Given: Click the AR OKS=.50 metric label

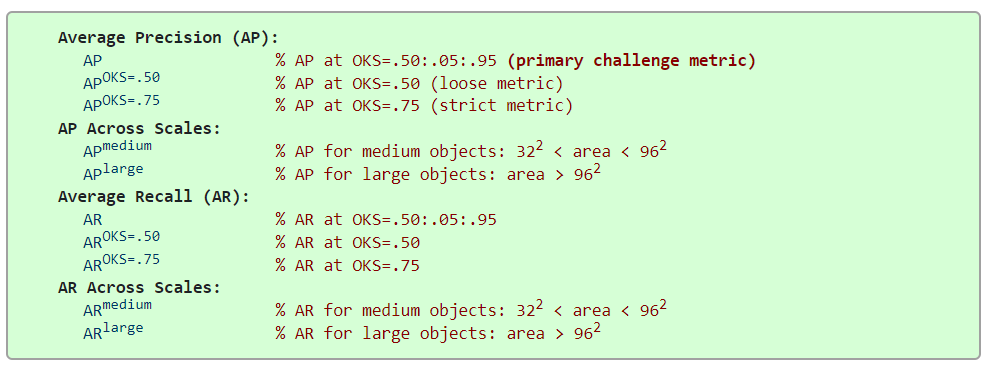Looking at the screenshot, I should point(121,240).
